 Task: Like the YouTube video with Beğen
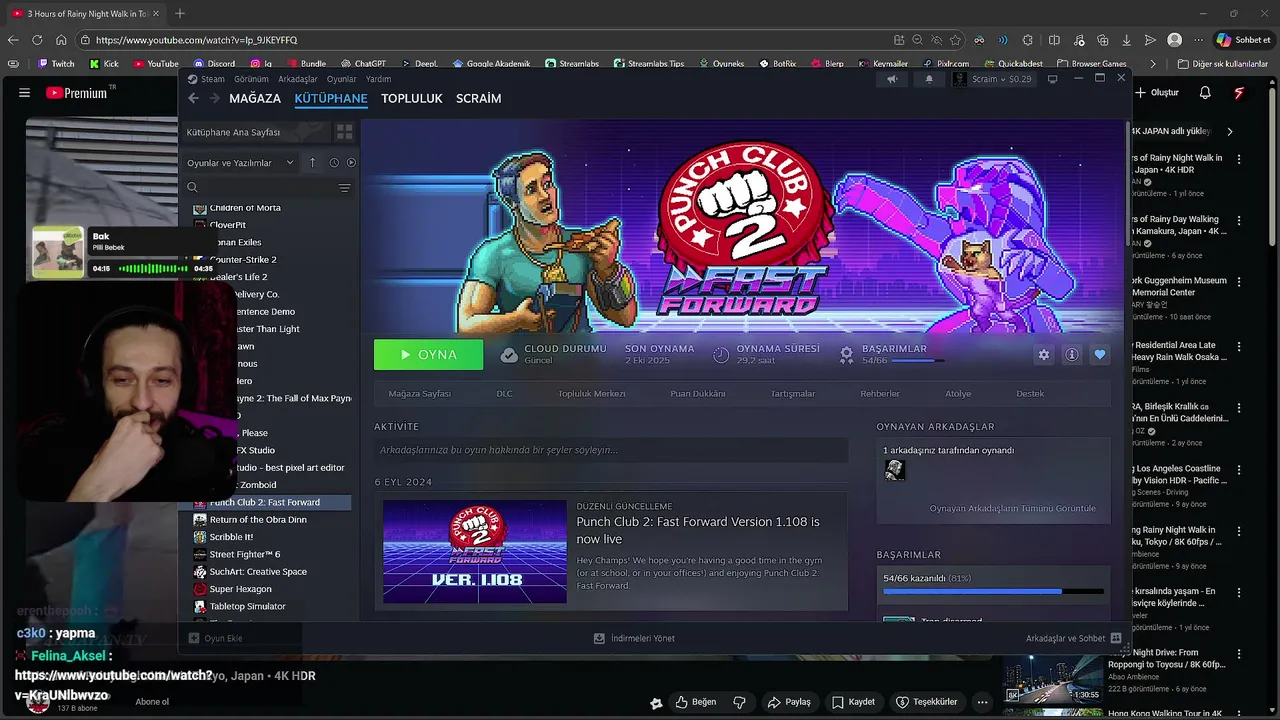pos(696,702)
